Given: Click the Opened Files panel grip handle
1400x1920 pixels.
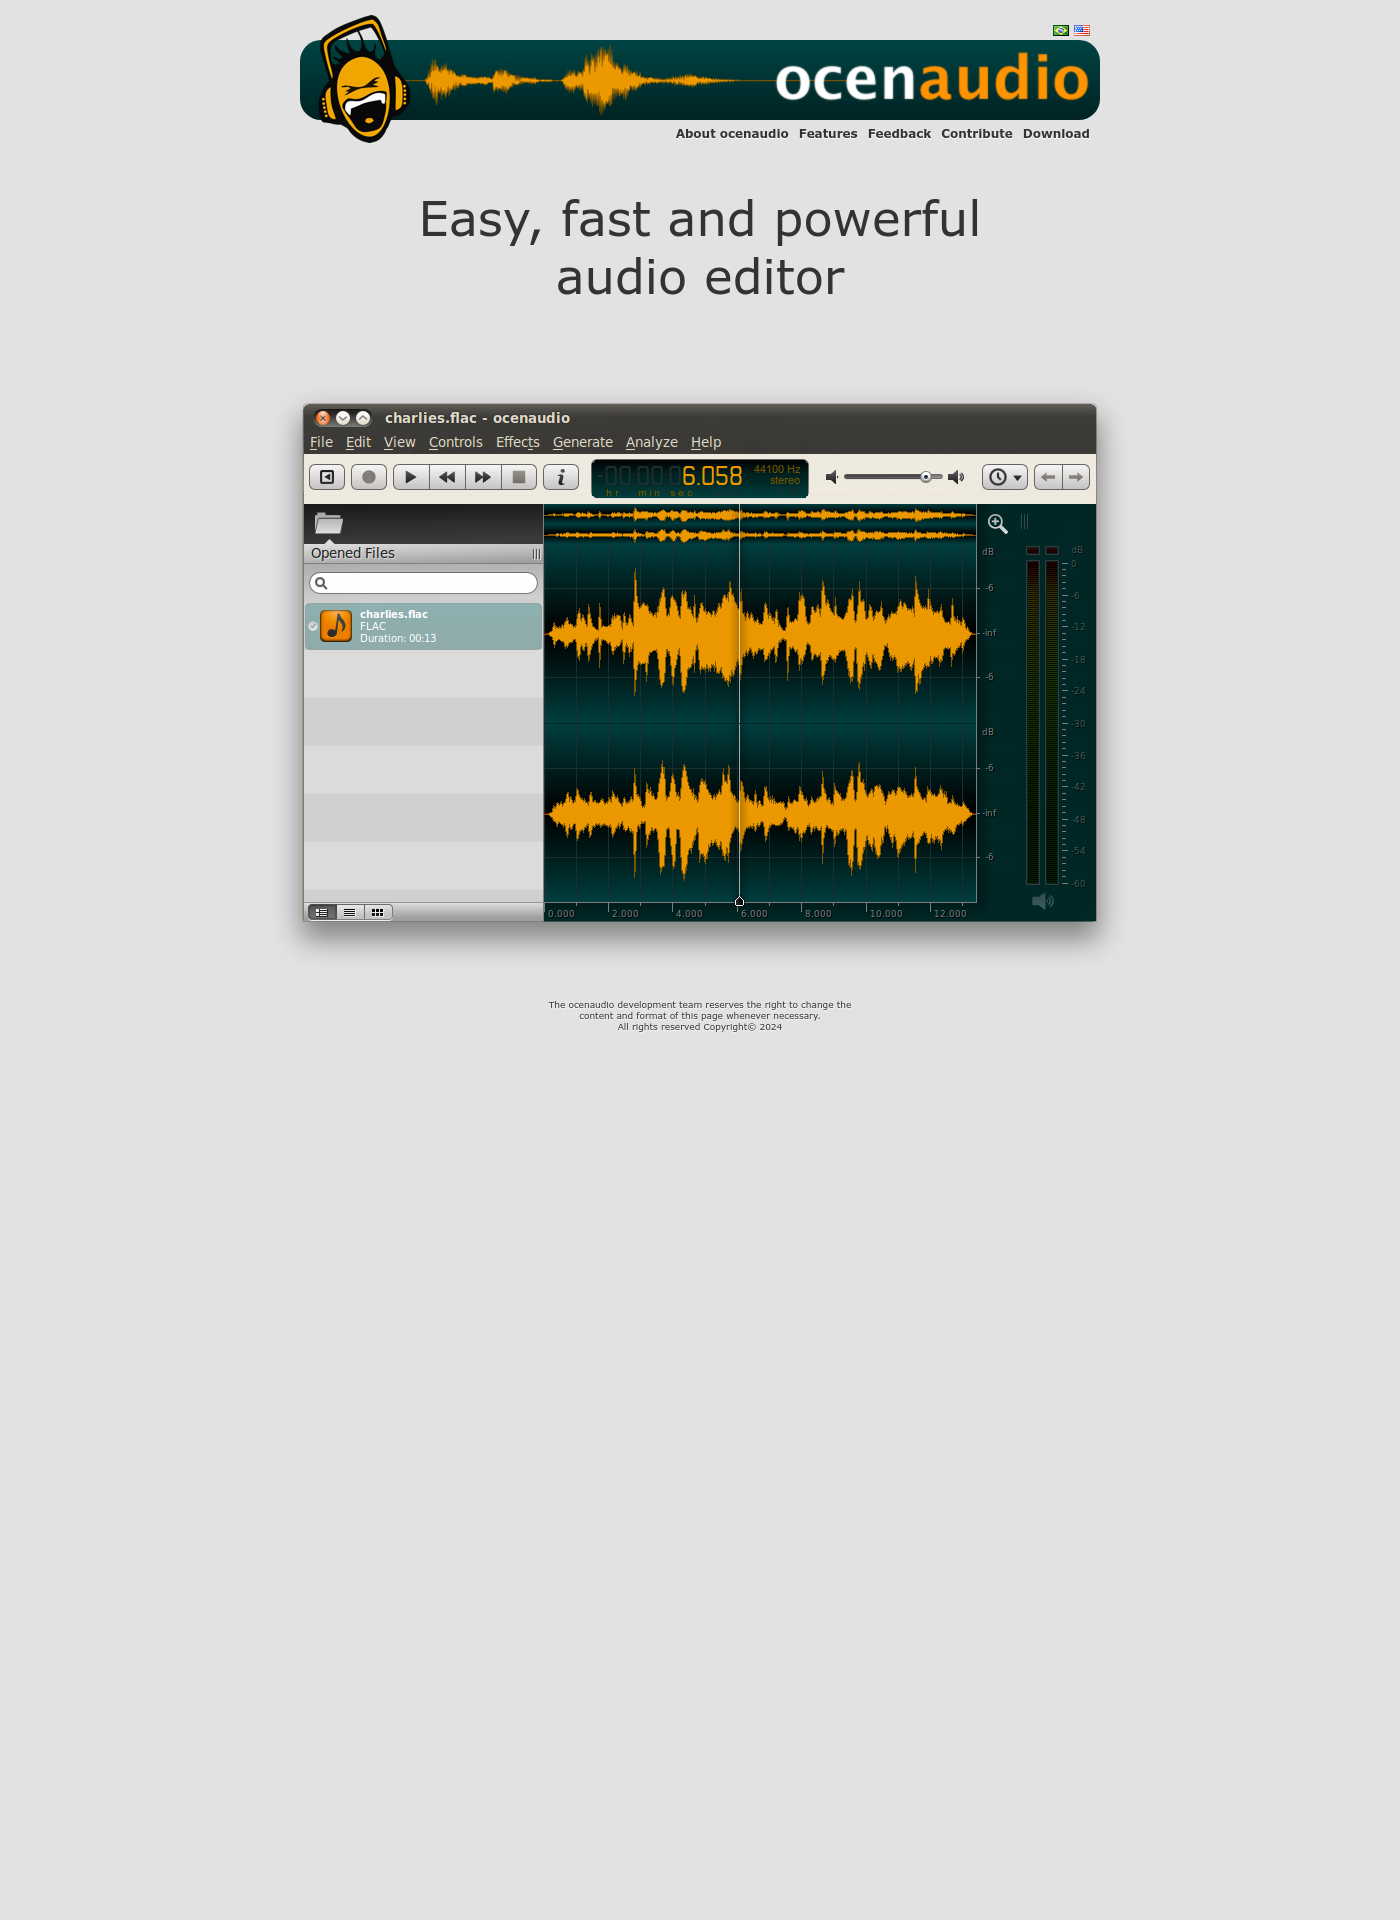Looking at the screenshot, I should tap(536, 554).
